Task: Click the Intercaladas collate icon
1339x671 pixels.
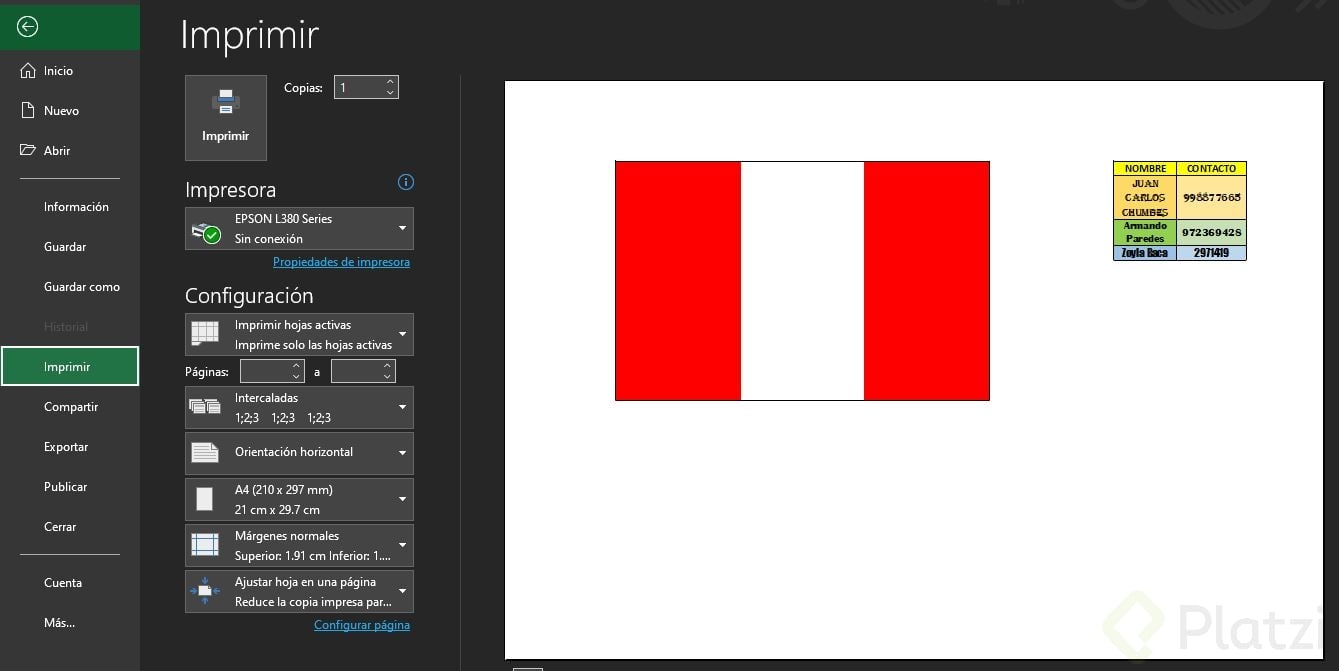Action: click(205, 406)
